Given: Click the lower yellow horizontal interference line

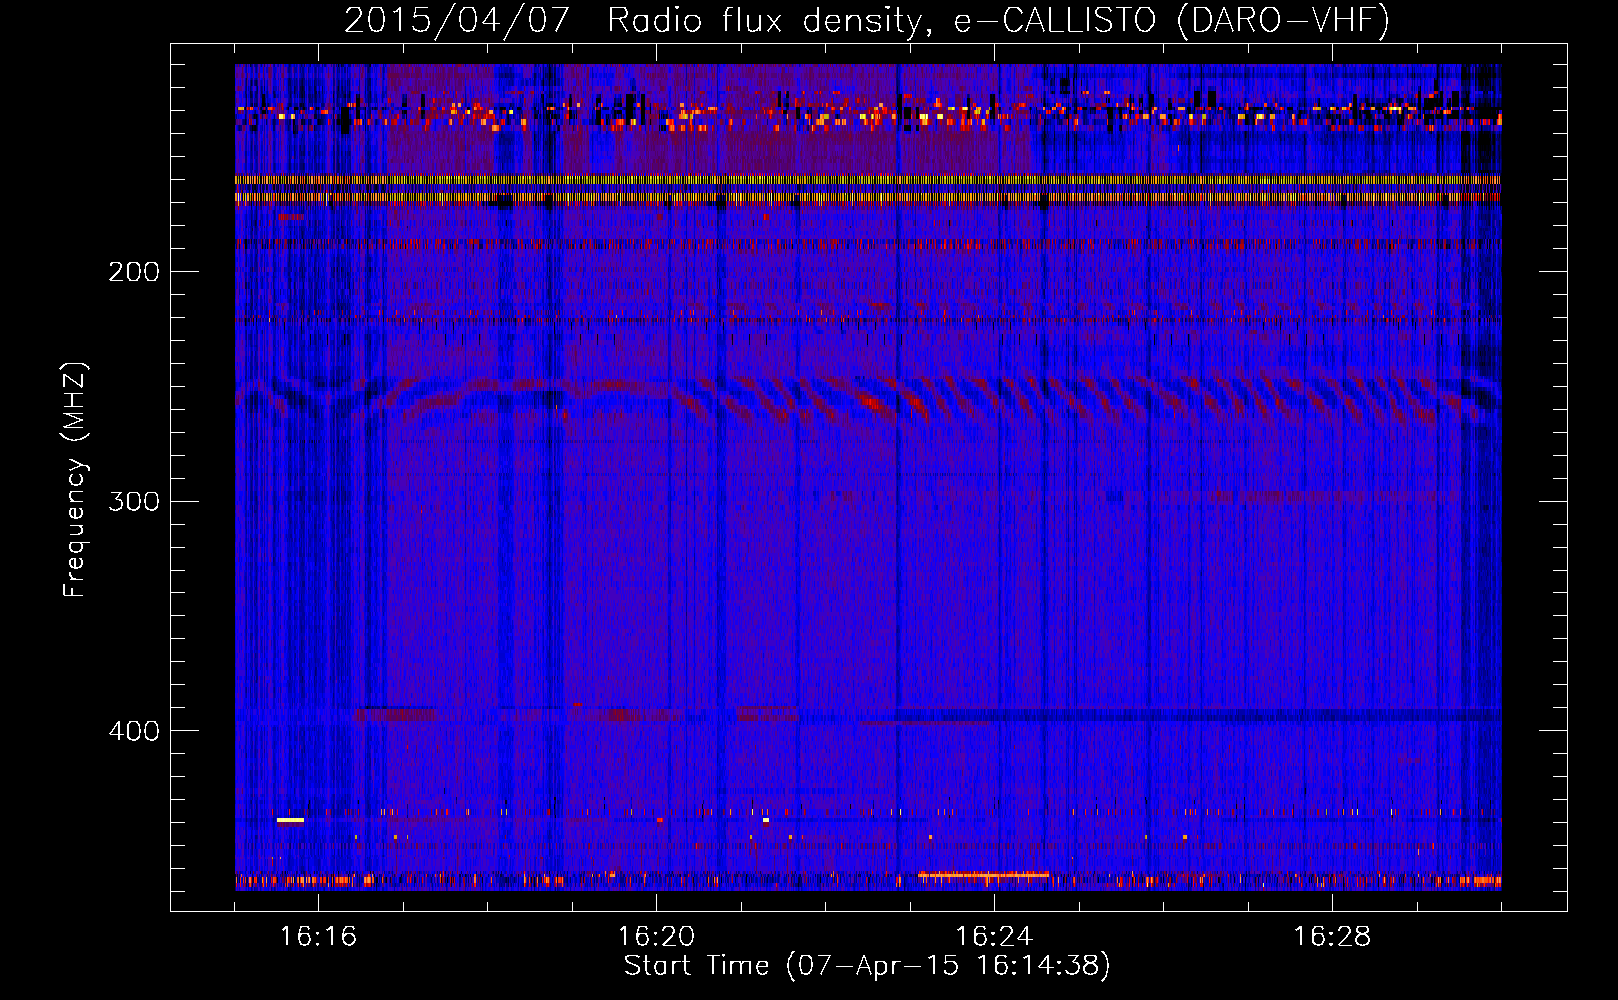Looking at the screenshot, I should coord(866,198).
